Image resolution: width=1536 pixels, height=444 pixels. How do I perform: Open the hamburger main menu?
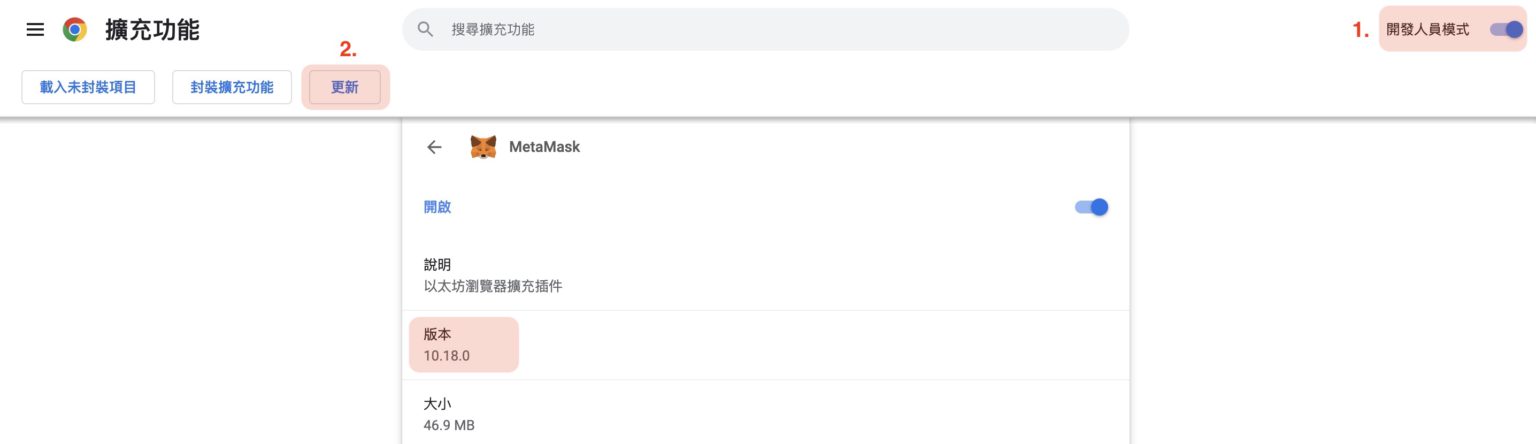point(35,30)
